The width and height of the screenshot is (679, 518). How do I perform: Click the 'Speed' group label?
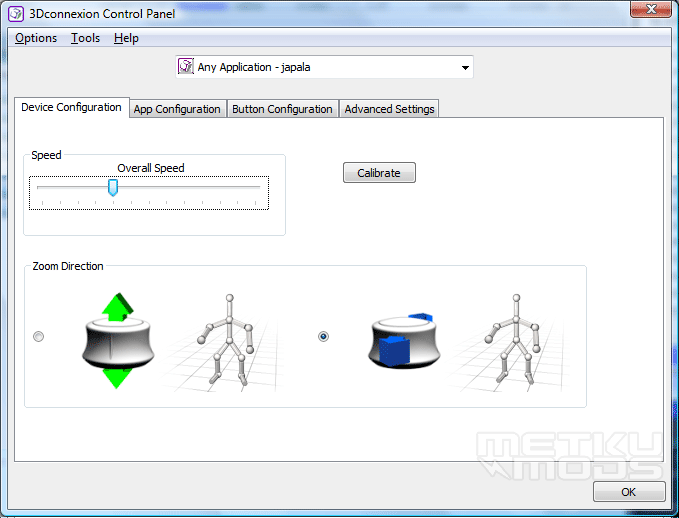(x=46, y=155)
